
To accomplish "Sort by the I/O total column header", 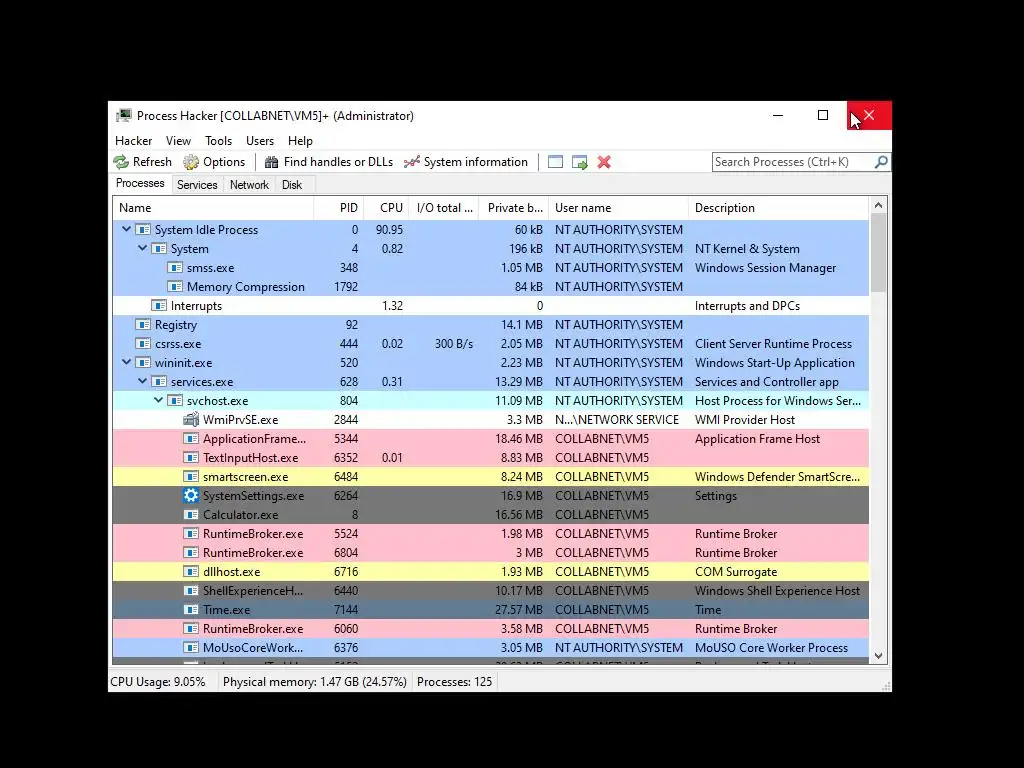I will (444, 208).
